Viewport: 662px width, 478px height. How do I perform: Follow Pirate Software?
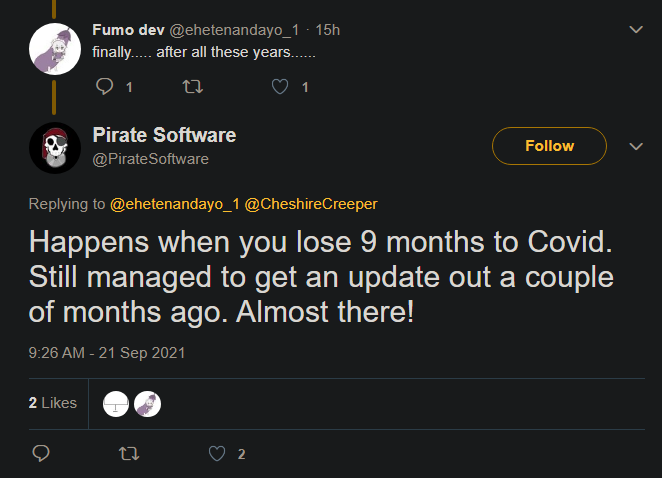coord(549,146)
